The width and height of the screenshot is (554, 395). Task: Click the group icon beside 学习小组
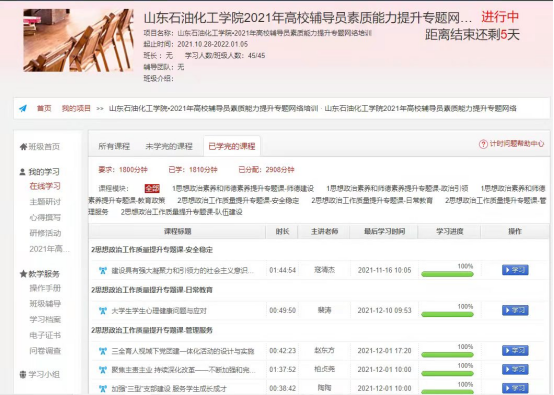(x=23, y=375)
